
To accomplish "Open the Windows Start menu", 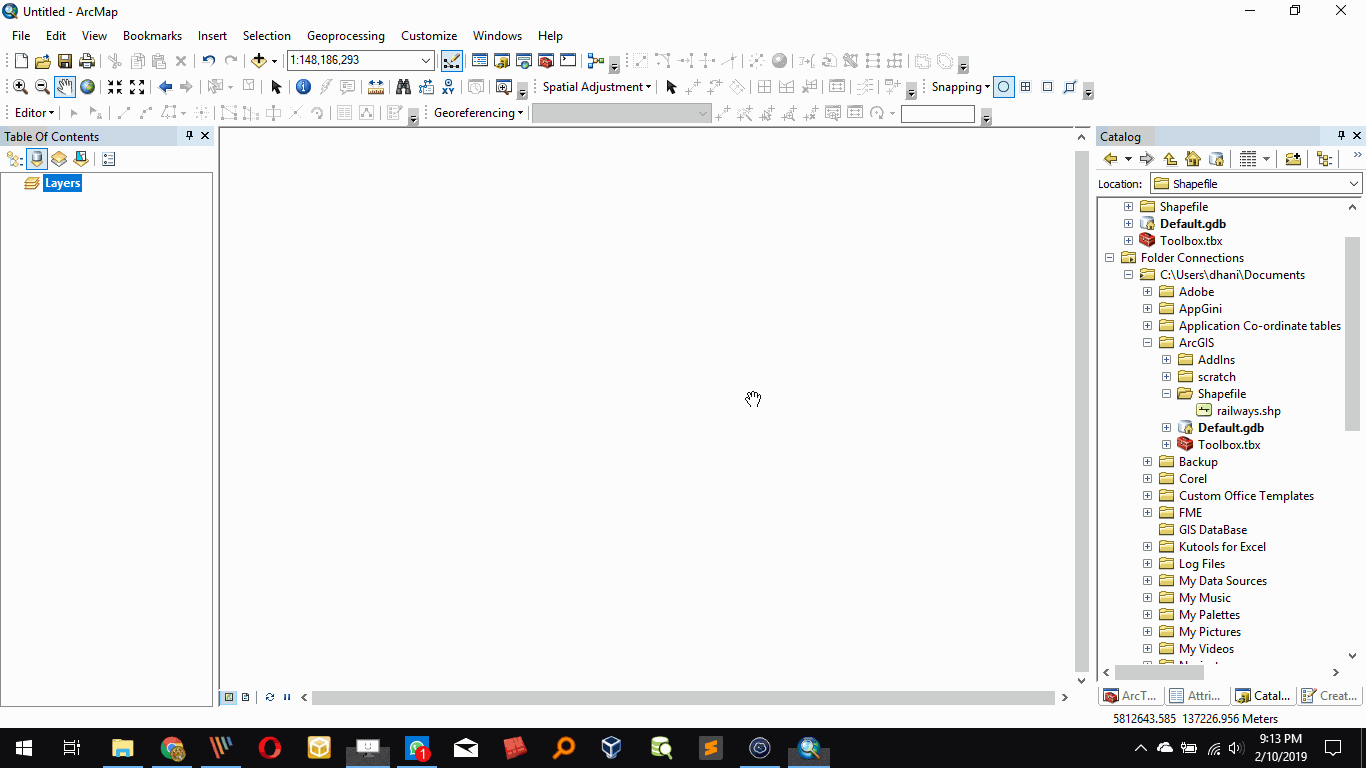I will pyautogui.click(x=23, y=748).
